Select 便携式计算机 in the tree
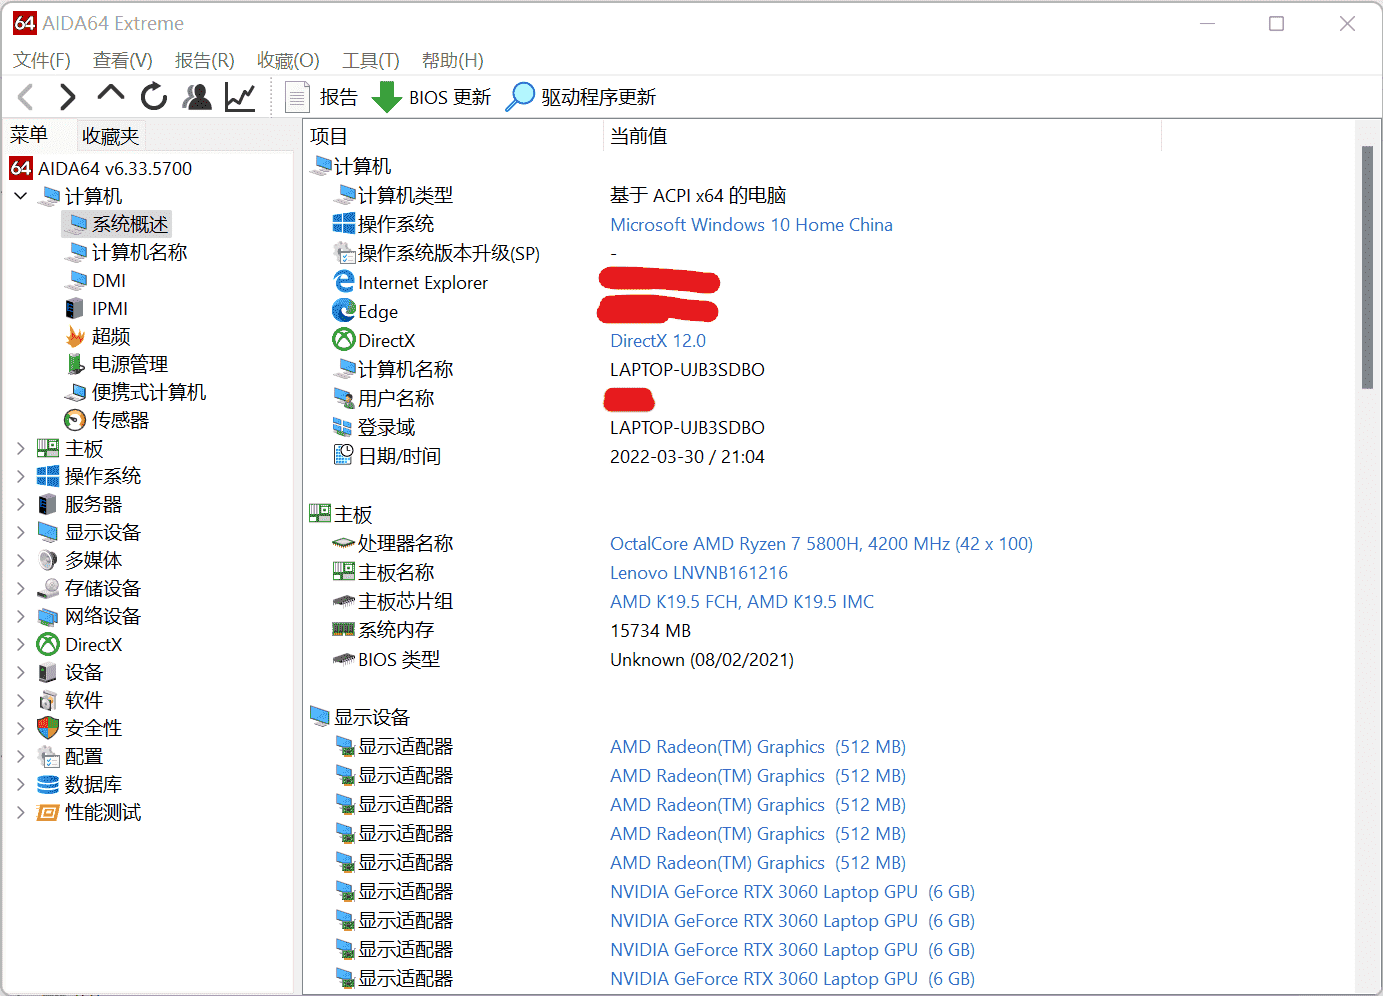Screen dimensions: 1383x996 point(149,393)
